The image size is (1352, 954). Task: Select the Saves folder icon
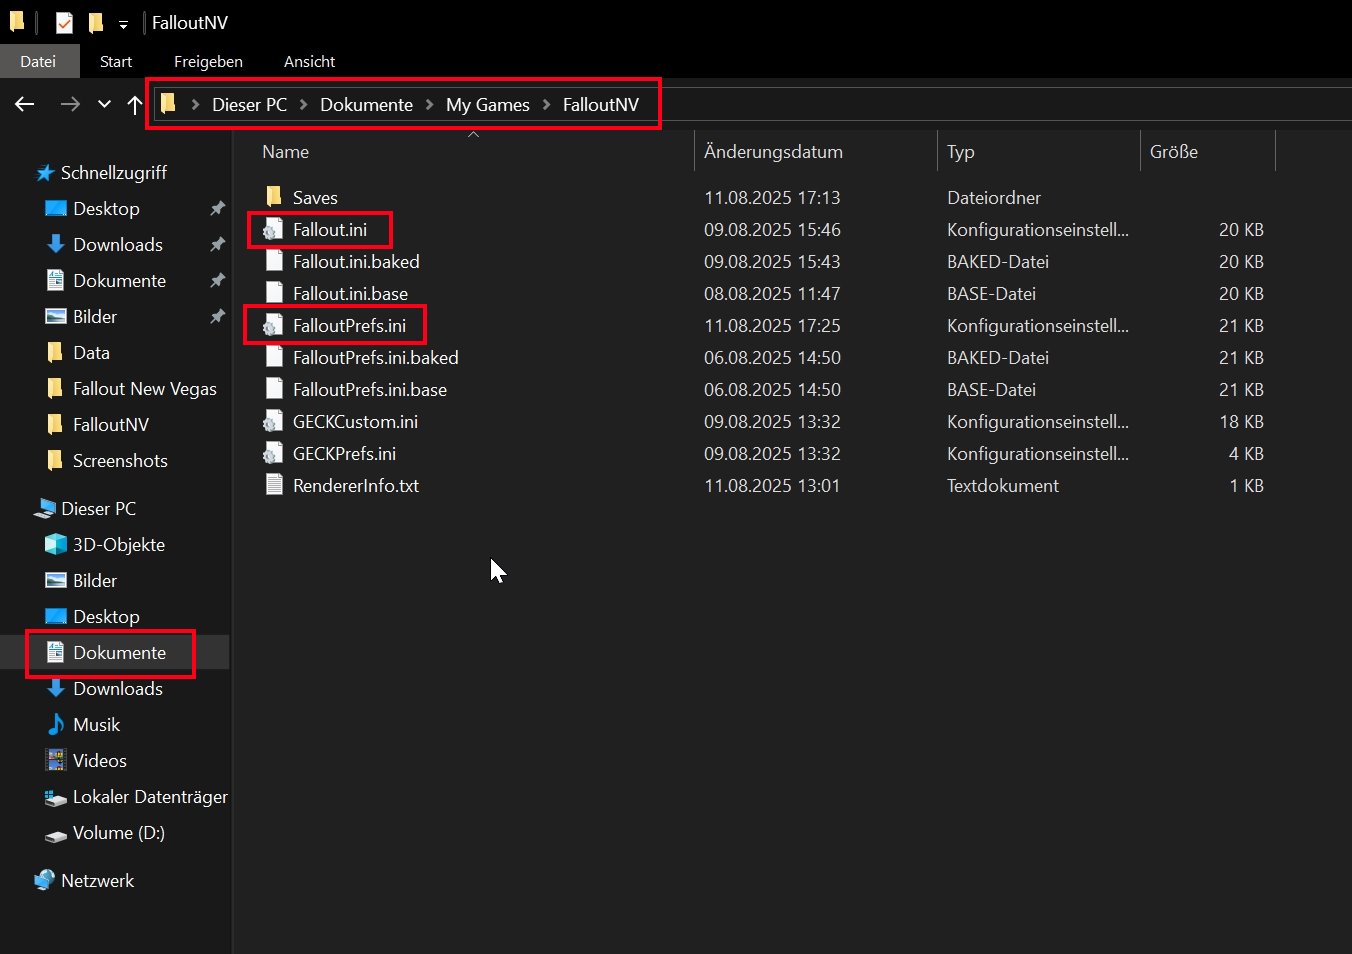273,196
